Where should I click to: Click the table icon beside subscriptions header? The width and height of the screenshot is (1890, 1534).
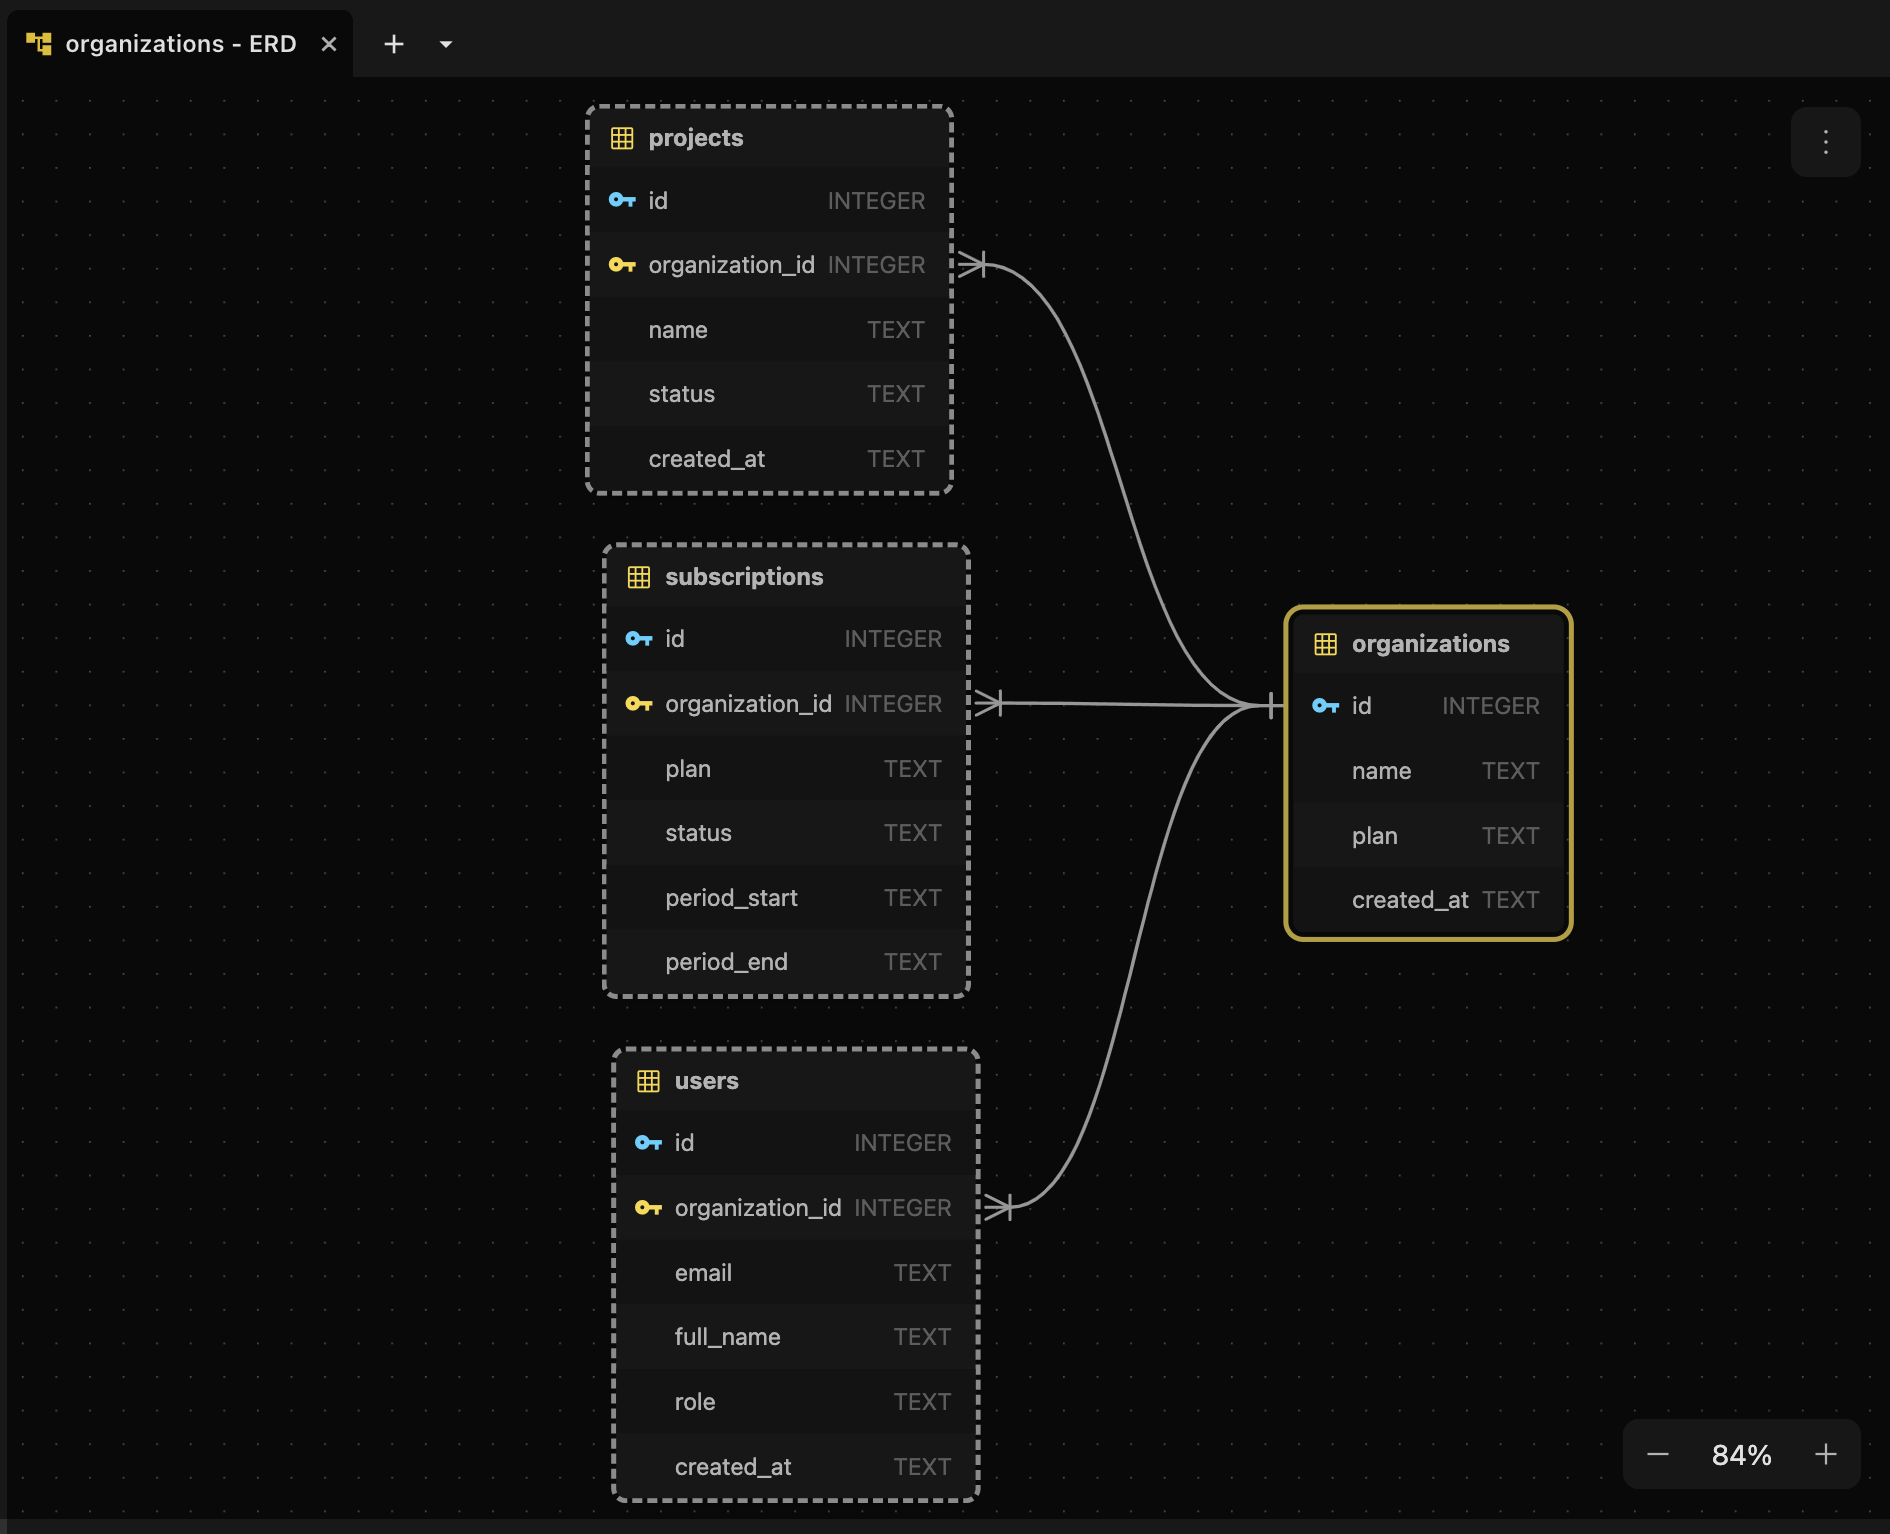(x=638, y=576)
